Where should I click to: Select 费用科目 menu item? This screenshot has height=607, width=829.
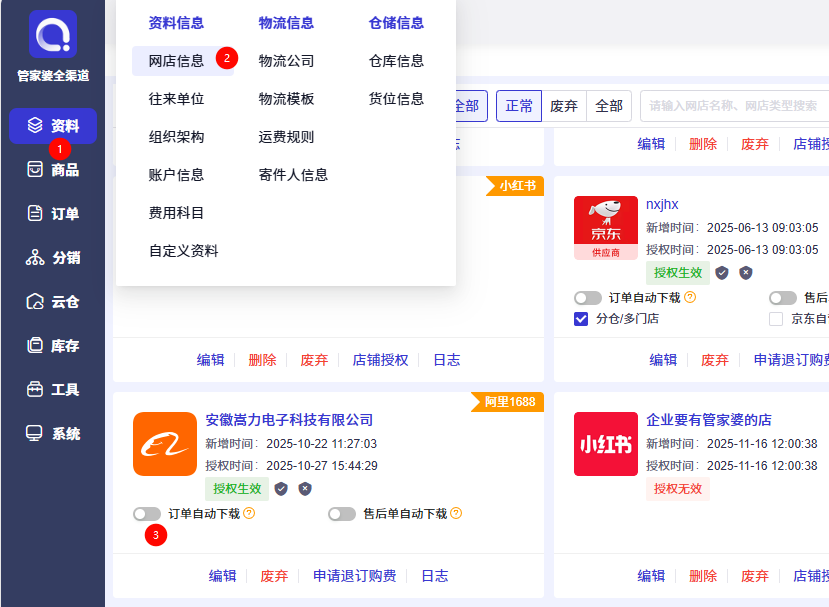[176, 213]
